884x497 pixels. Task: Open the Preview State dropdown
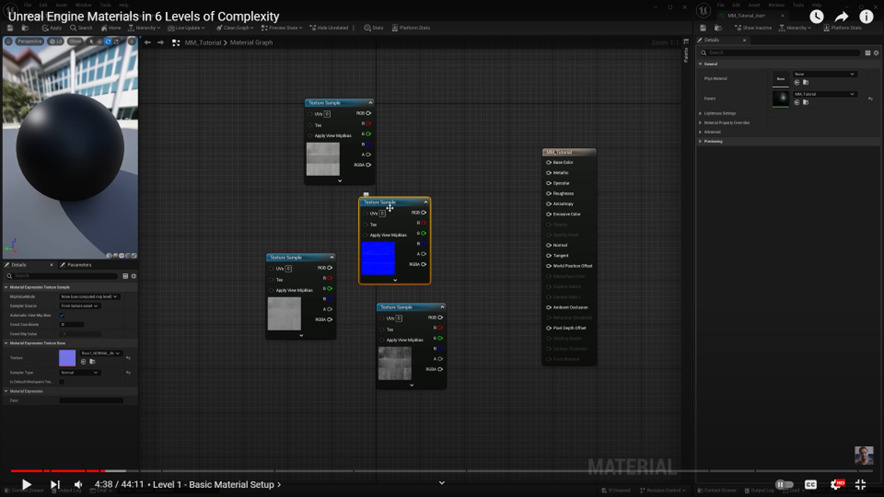tap(281, 28)
